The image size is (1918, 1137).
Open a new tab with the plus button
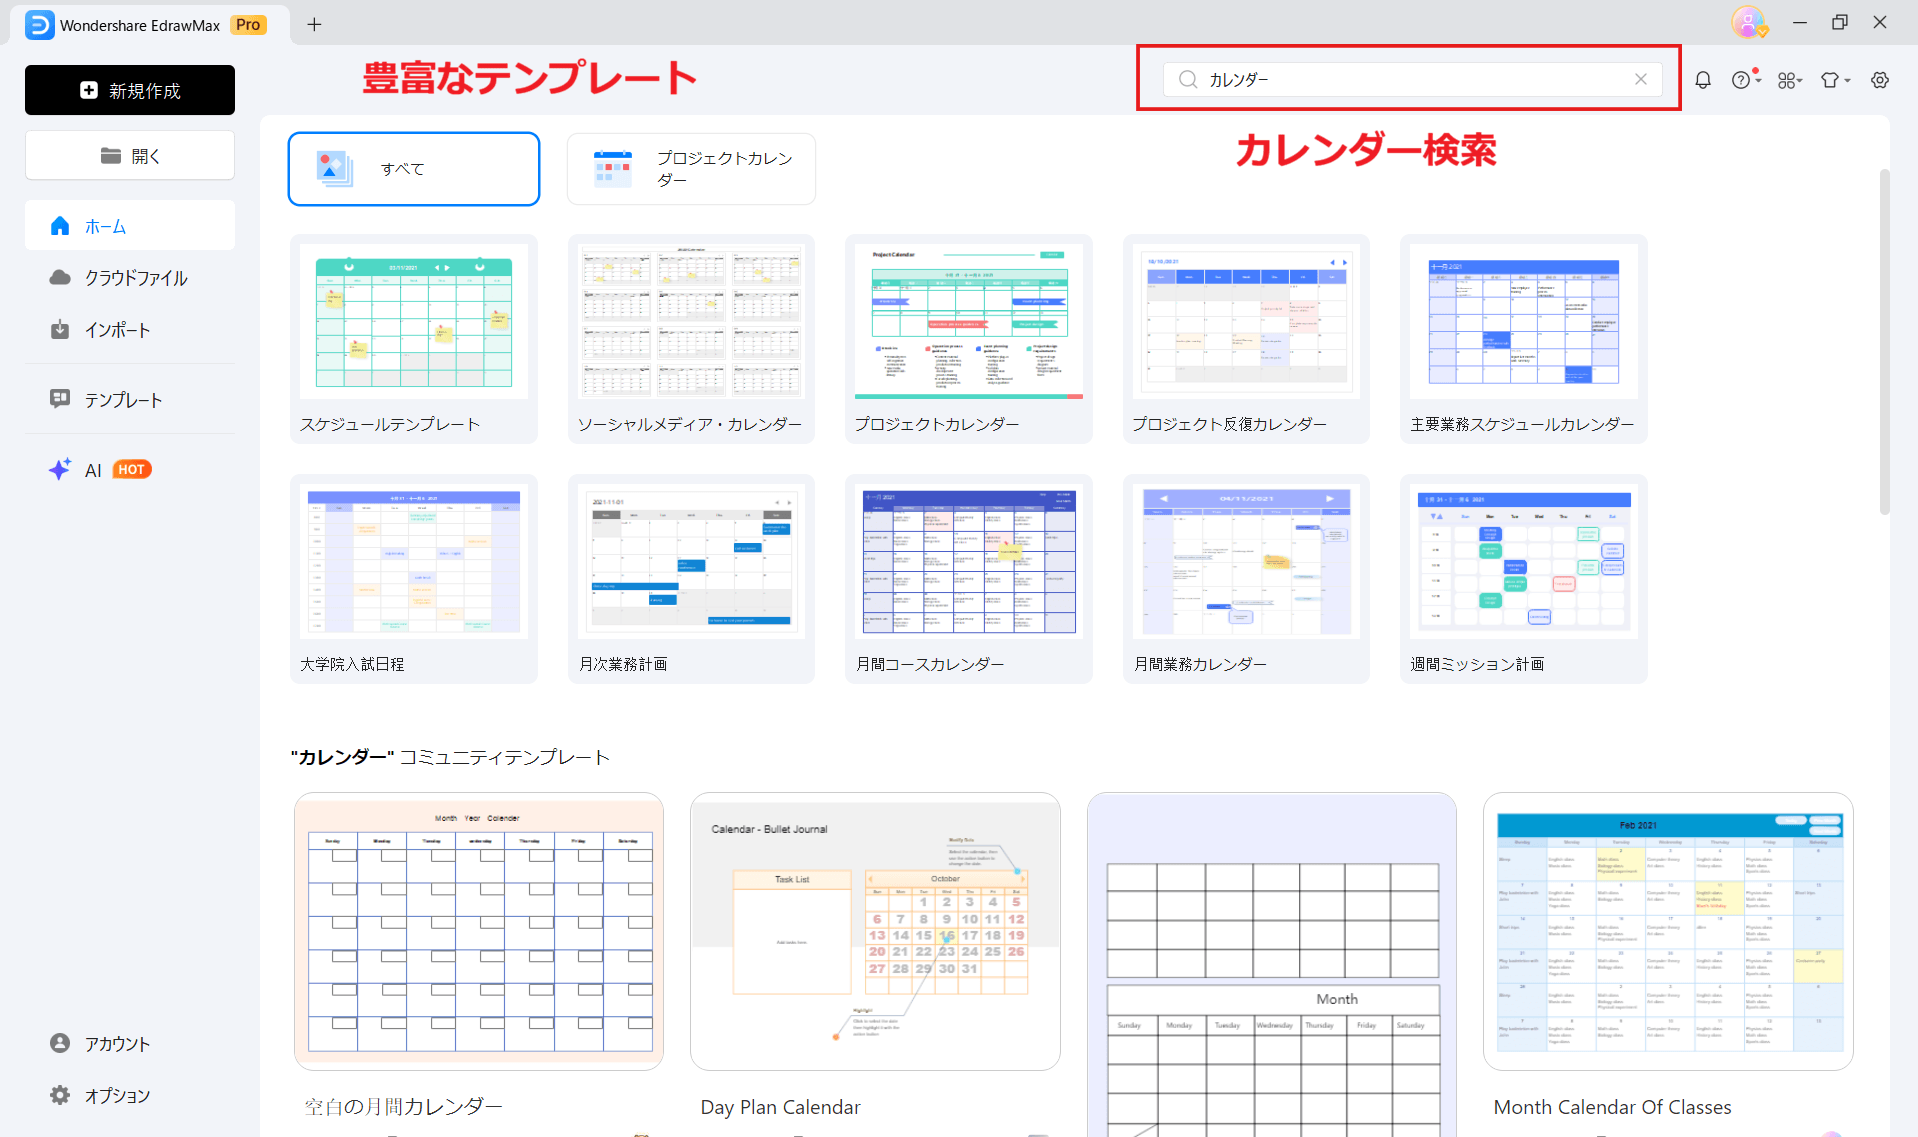pos(314,23)
